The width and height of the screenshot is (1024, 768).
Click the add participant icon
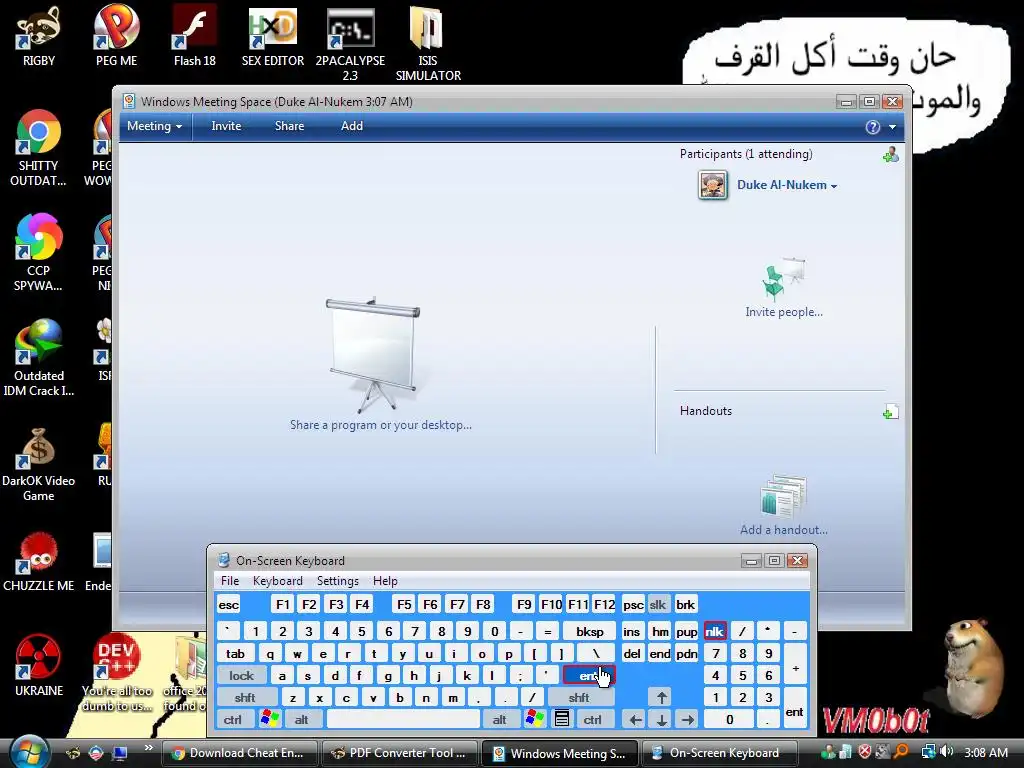click(890, 155)
